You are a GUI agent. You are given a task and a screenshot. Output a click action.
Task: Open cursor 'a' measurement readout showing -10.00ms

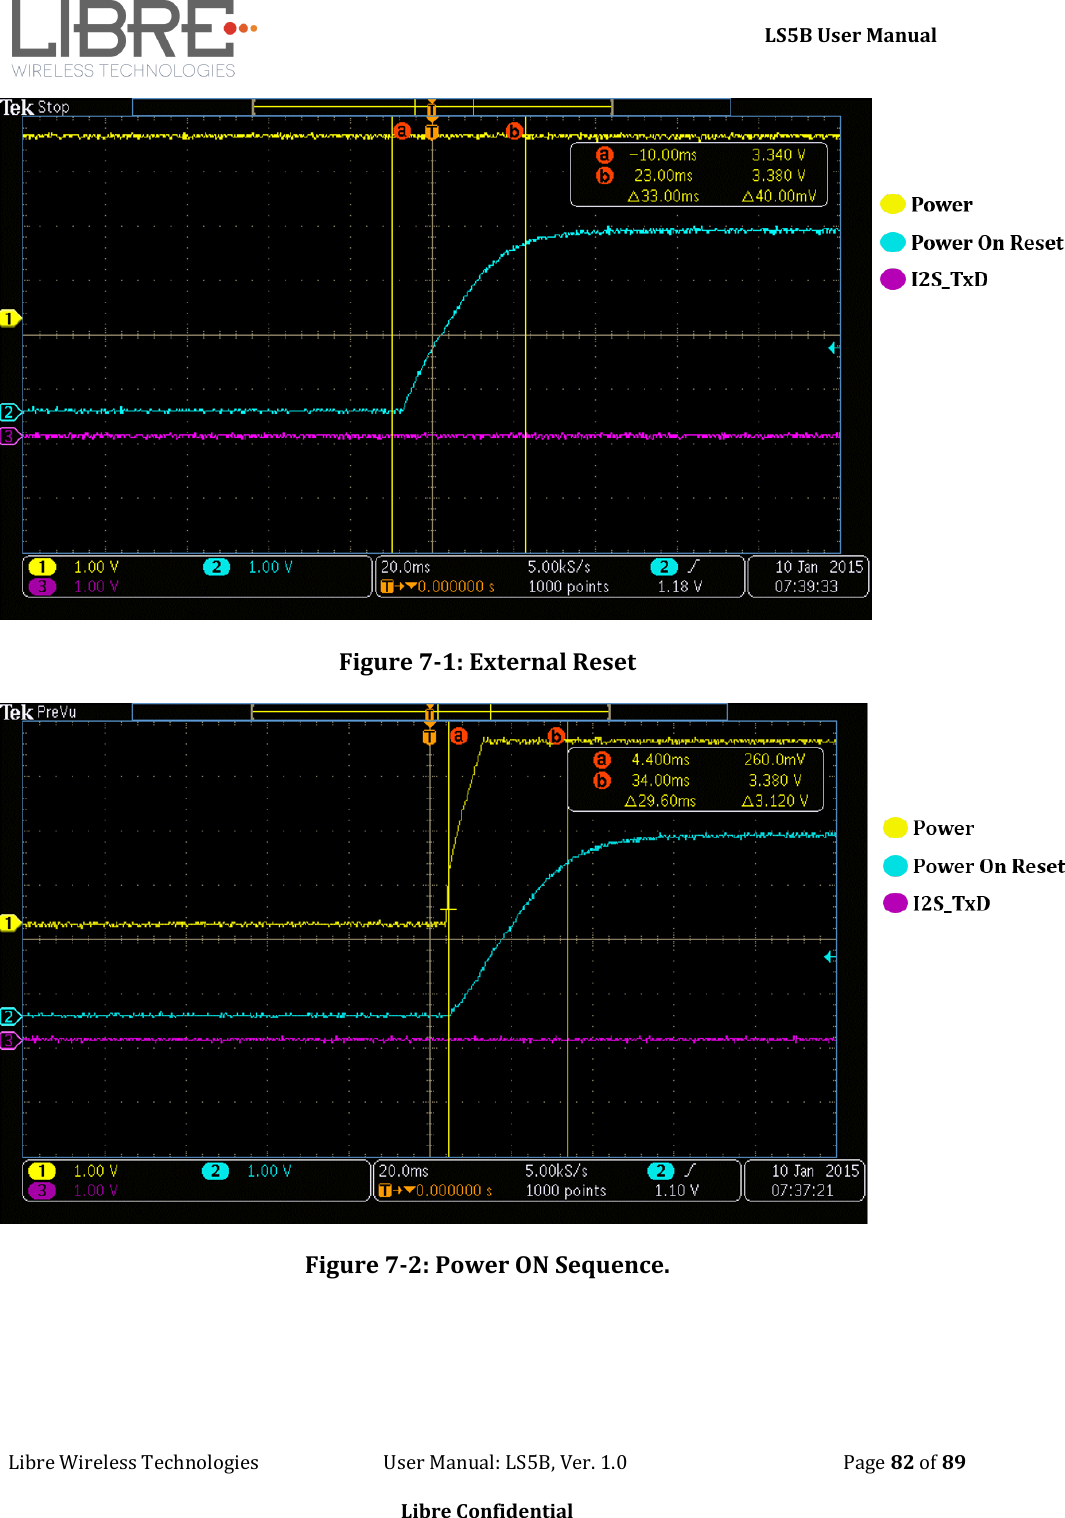pos(660,154)
